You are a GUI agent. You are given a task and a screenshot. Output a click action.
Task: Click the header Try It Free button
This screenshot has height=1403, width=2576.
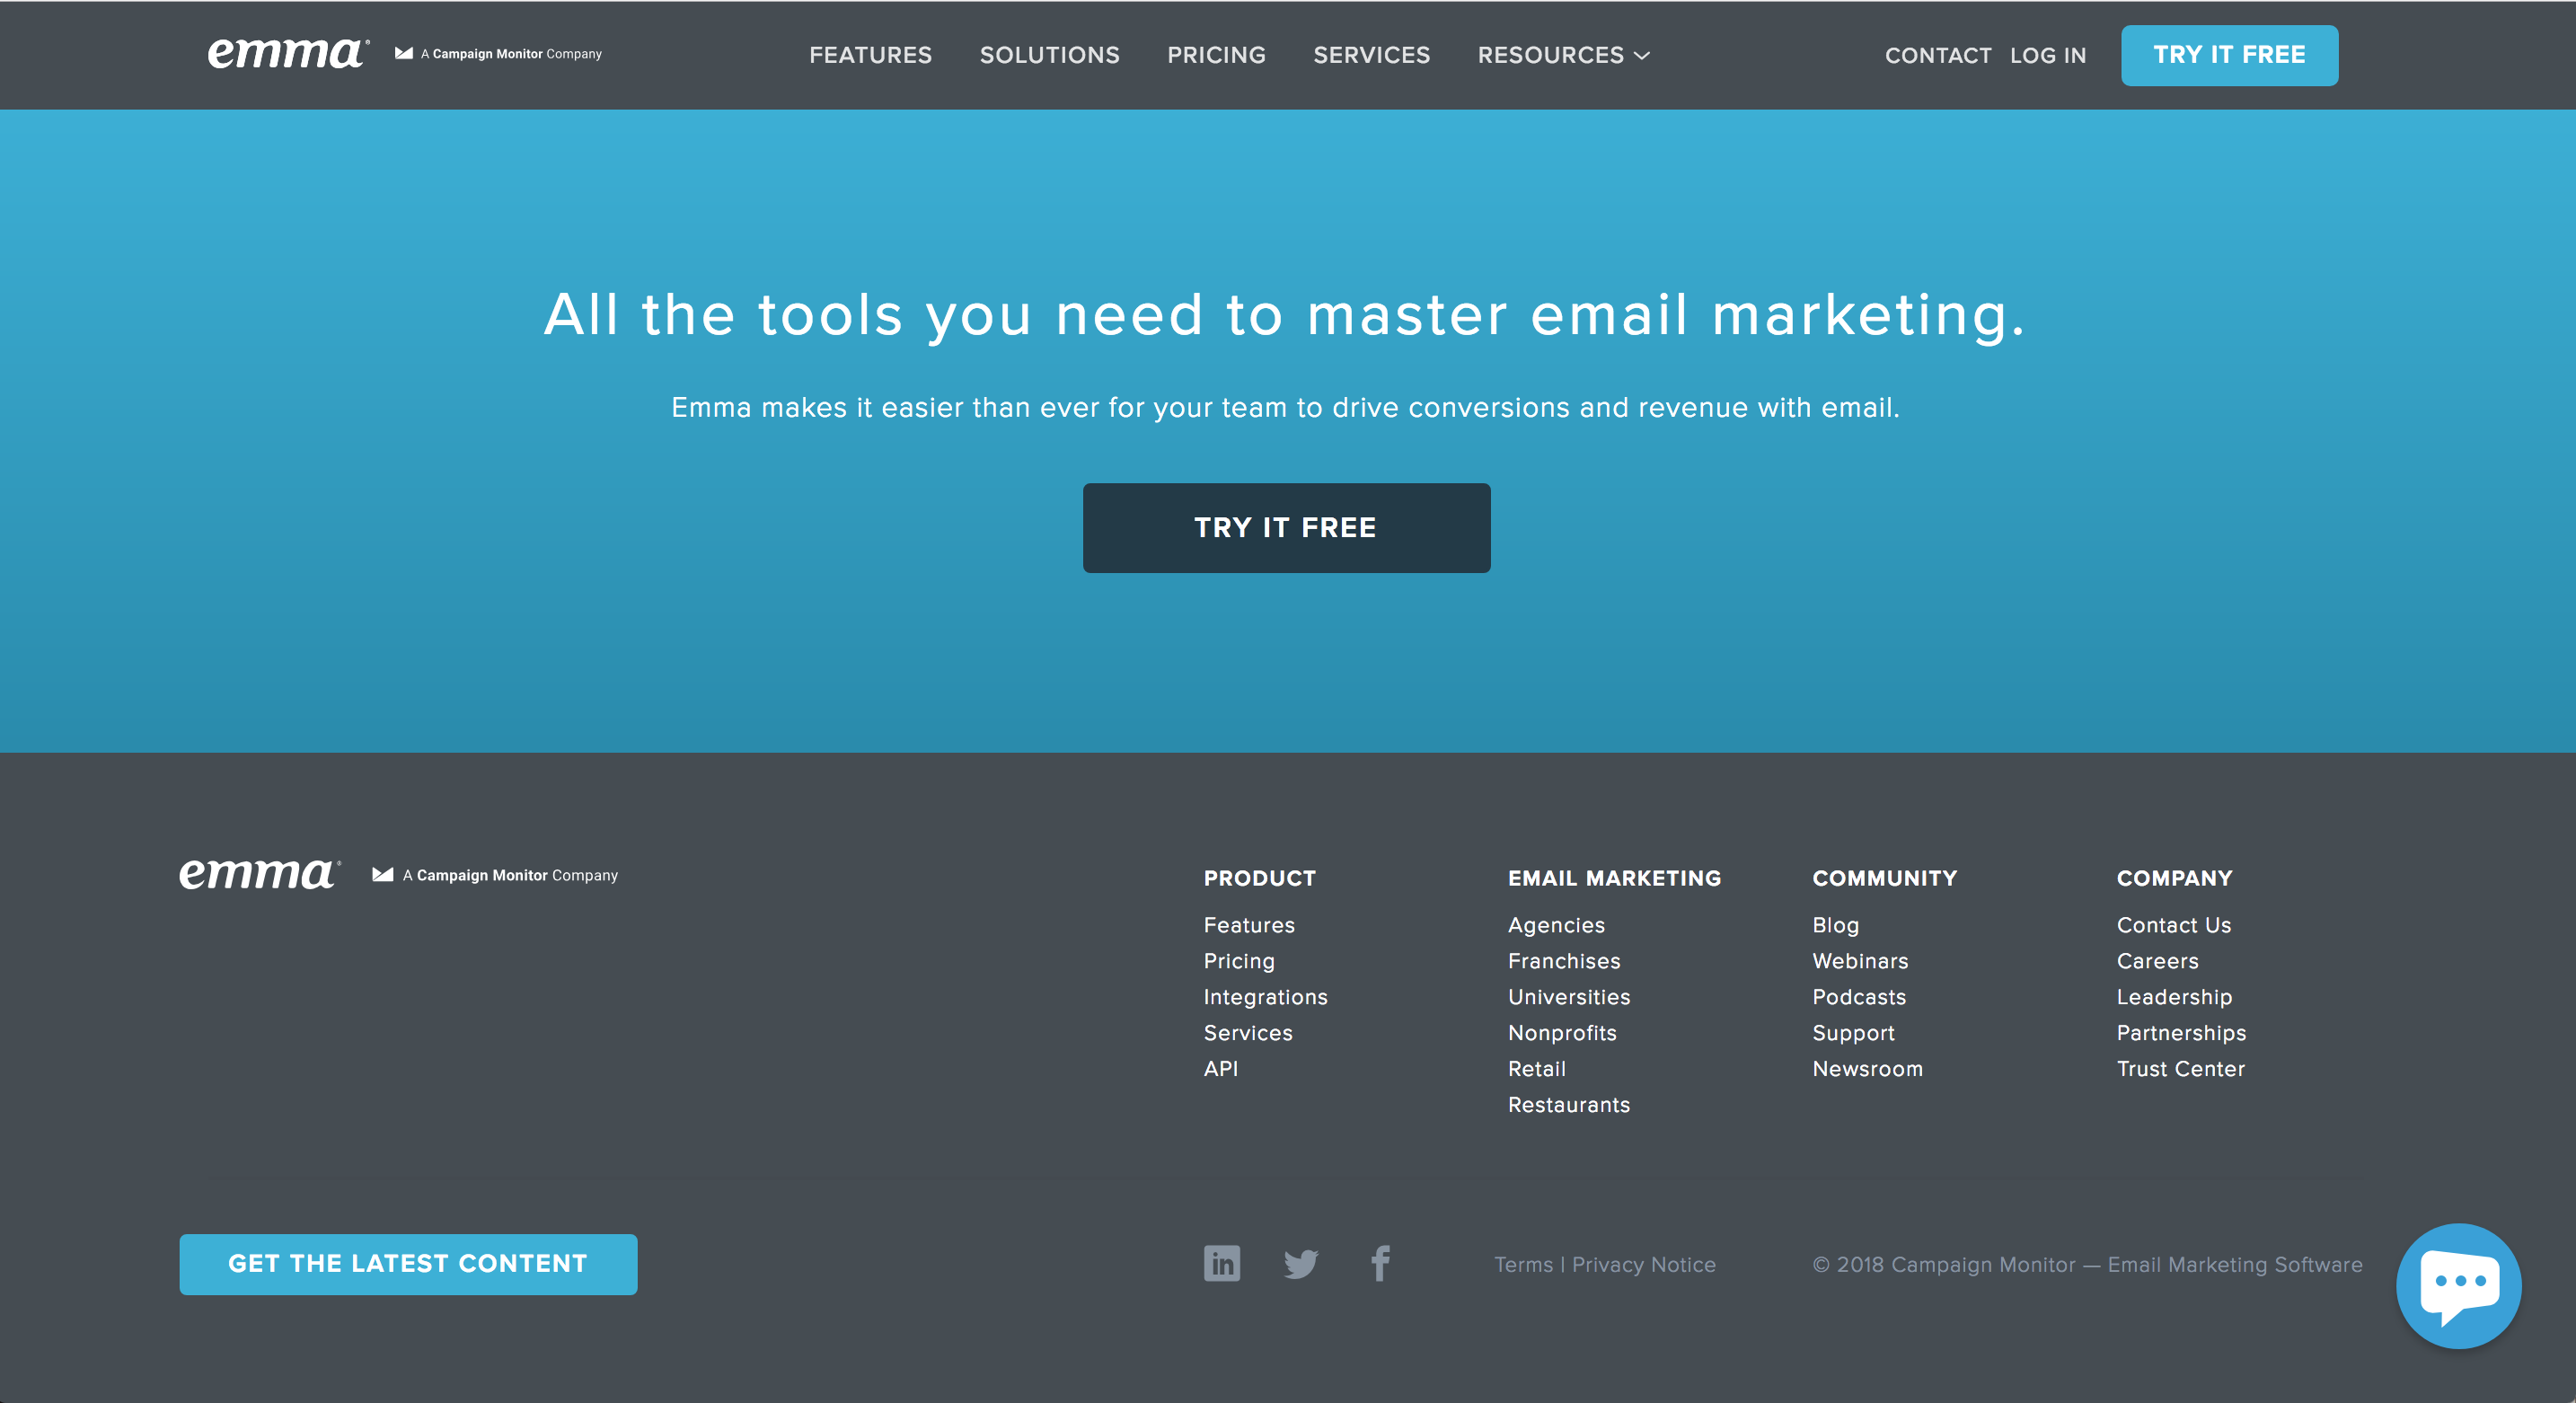(x=2228, y=55)
